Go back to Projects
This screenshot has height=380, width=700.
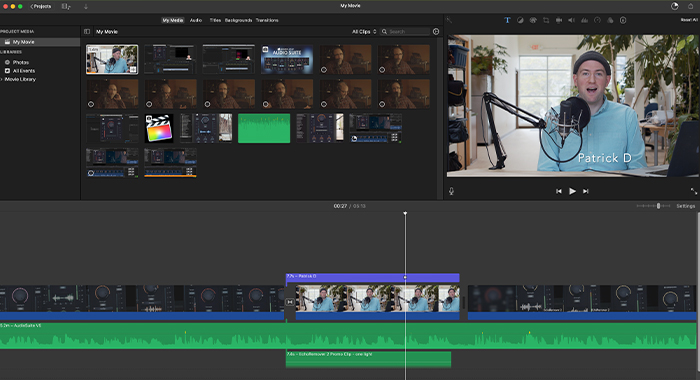pos(41,6)
